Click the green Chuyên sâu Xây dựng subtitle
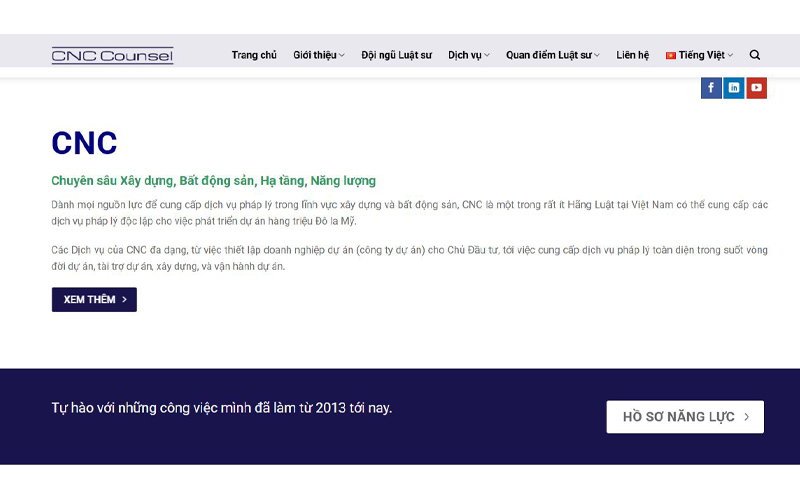The image size is (800, 500). click(213, 181)
